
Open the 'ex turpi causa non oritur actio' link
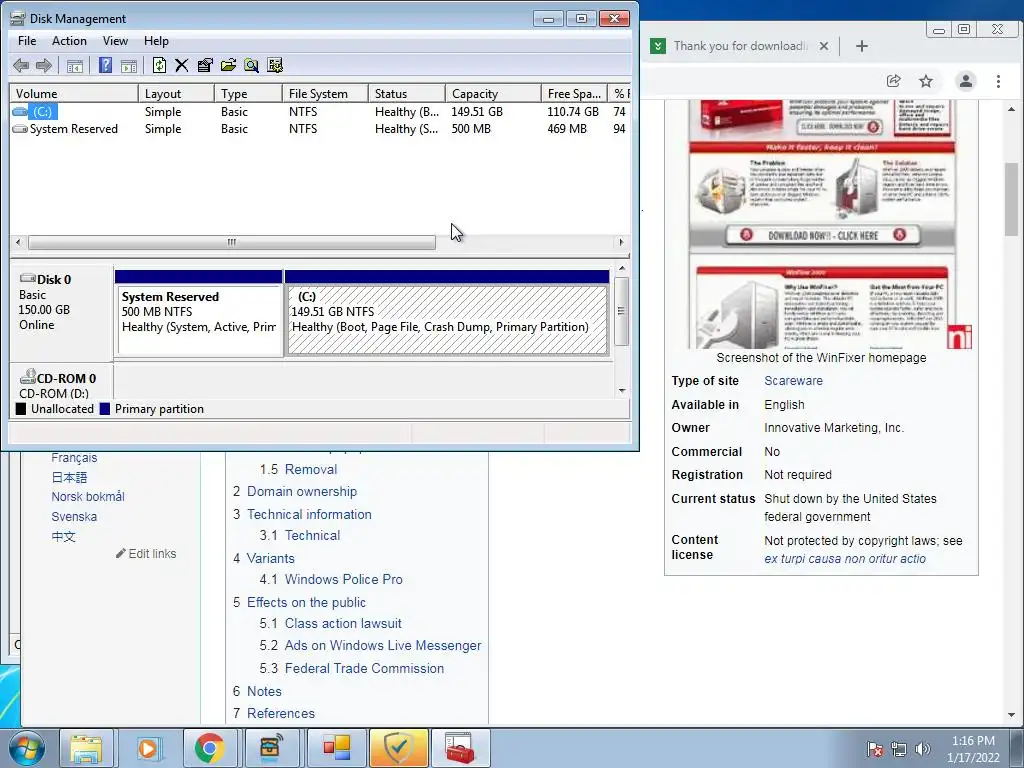(845, 559)
